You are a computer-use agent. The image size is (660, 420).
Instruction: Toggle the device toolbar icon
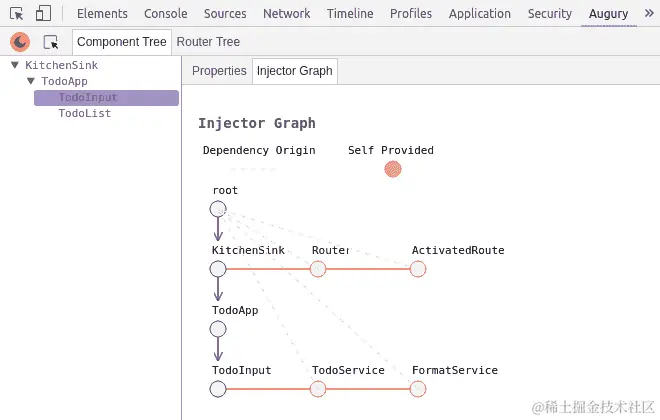pos(43,13)
